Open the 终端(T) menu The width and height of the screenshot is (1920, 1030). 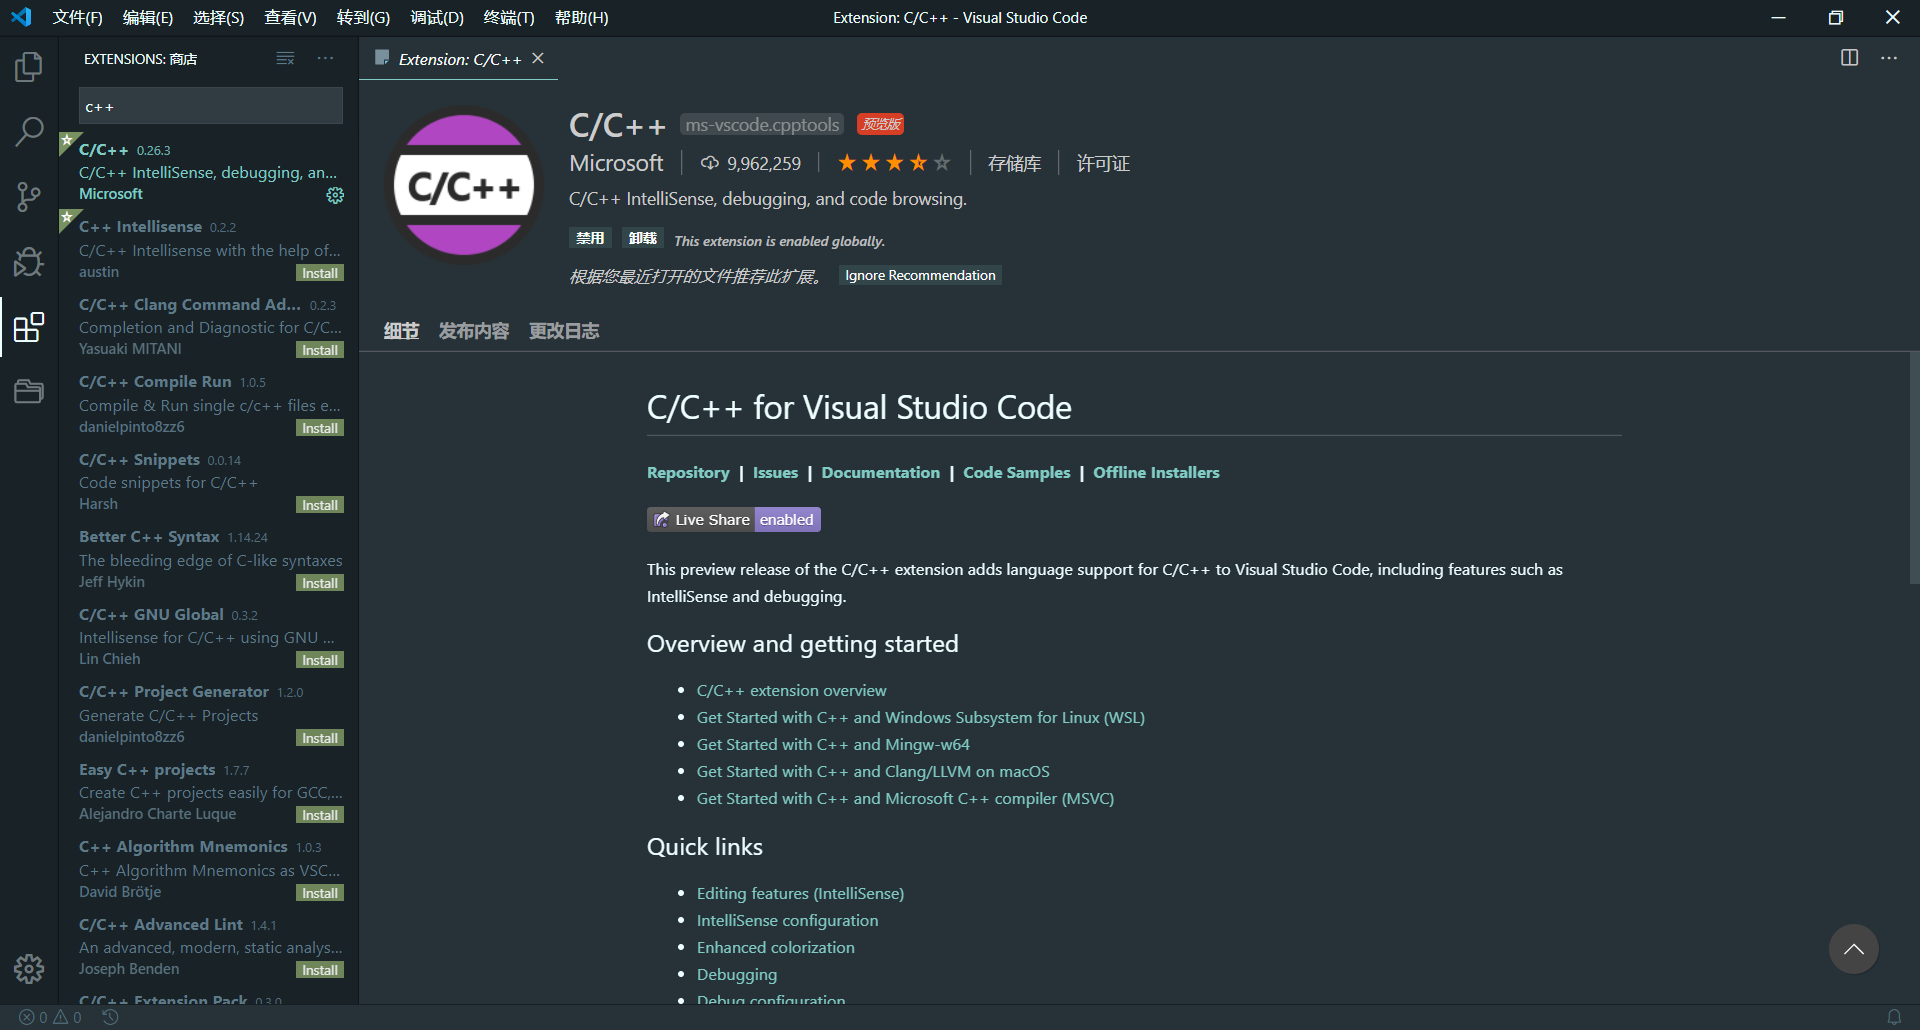508,18
